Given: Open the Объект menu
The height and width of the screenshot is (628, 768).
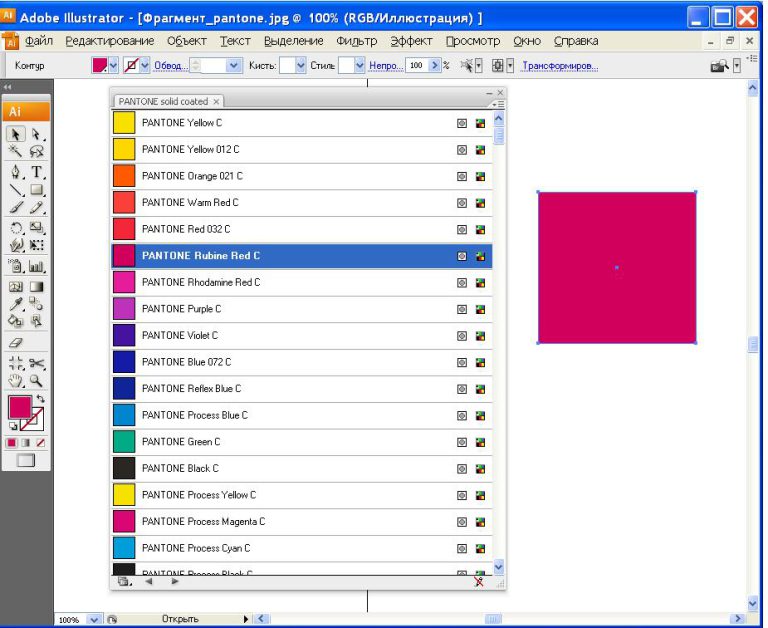Looking at the screenshot, I should (187, 41).
